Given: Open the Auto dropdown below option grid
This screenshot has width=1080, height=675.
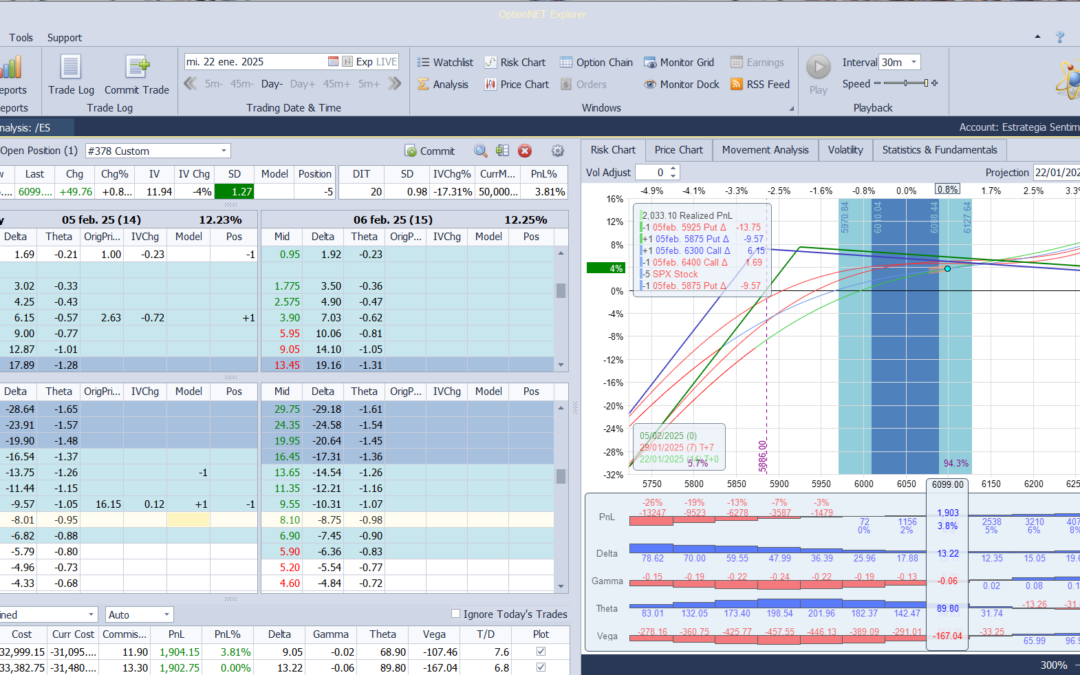Looking at the screenshot, I should [x=167, y=614].
